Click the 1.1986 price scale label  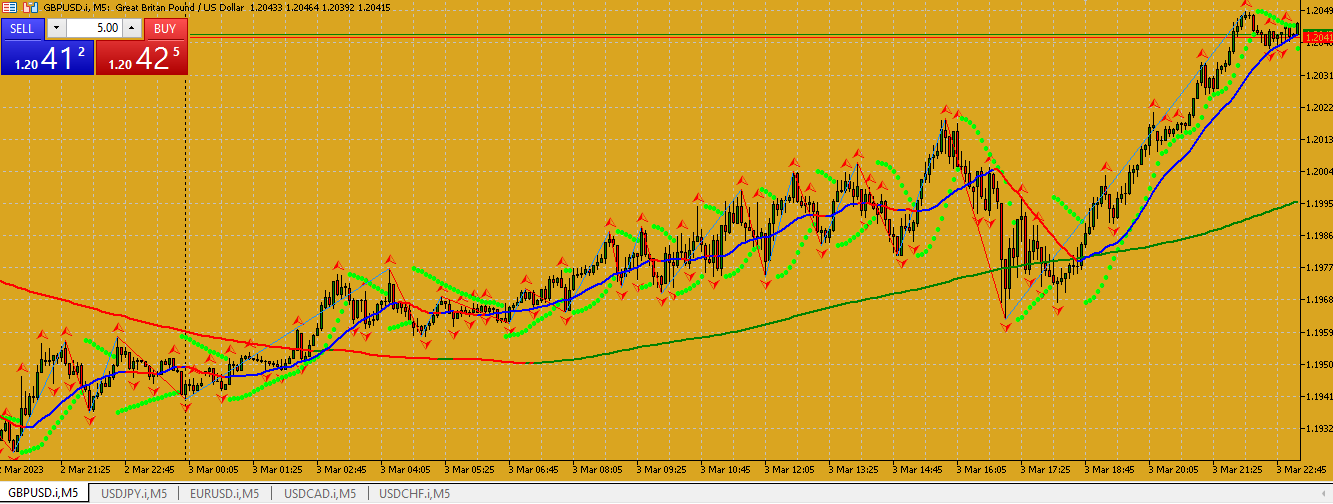pyautogui.click(x=1318, y=235)
